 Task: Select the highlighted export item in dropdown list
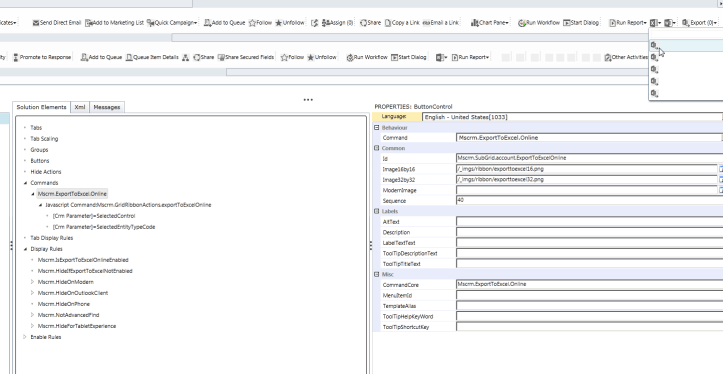coord(686,45)
